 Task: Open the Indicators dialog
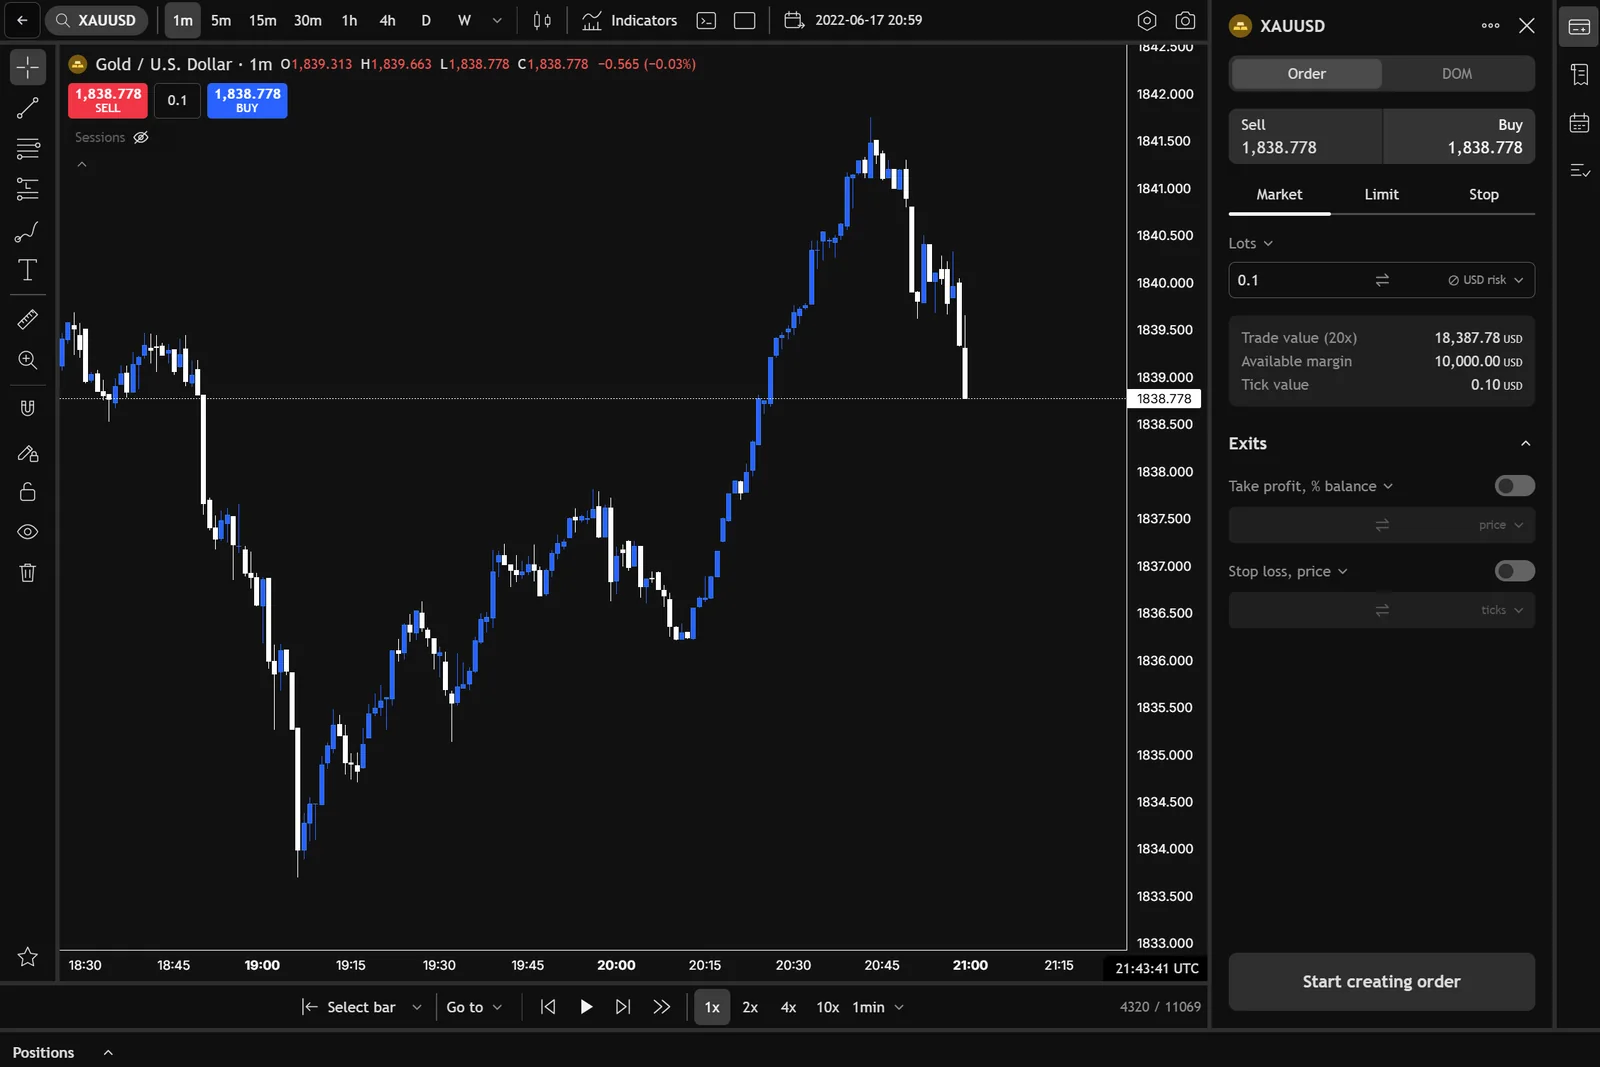coord(630,20)
